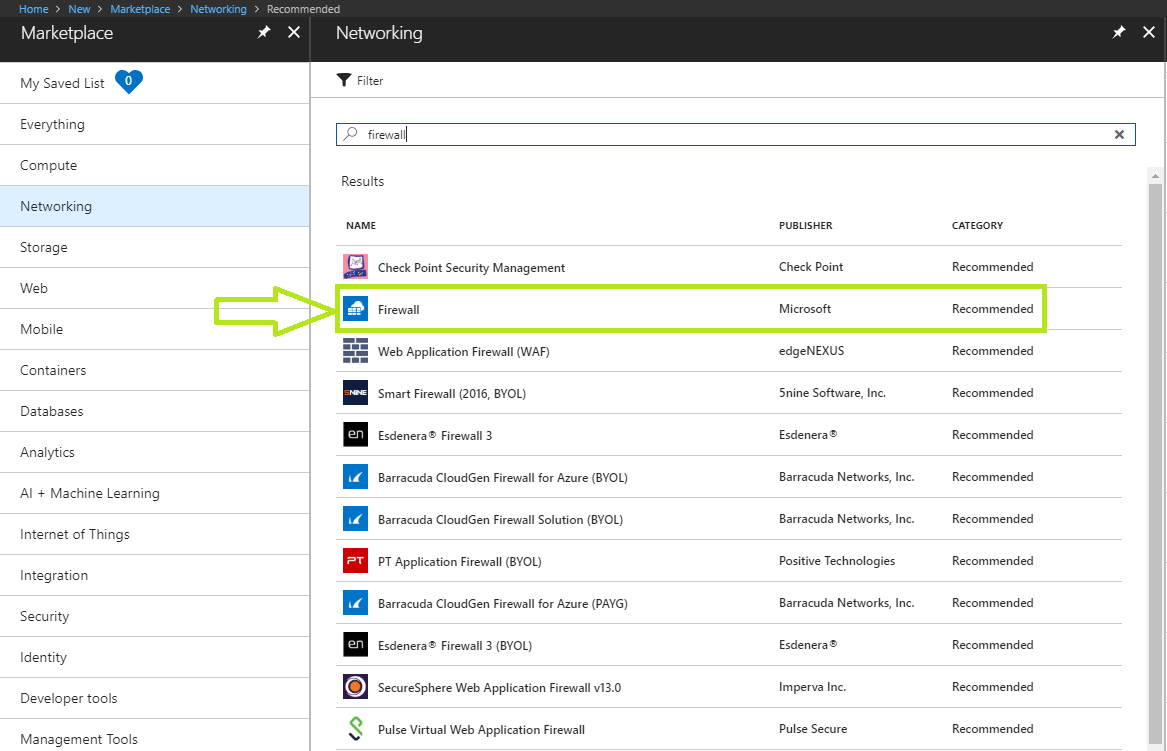The image size is (1167, 751).
Task: Select the Integration category
Action: pyautogui.click(x=155, y=575)
